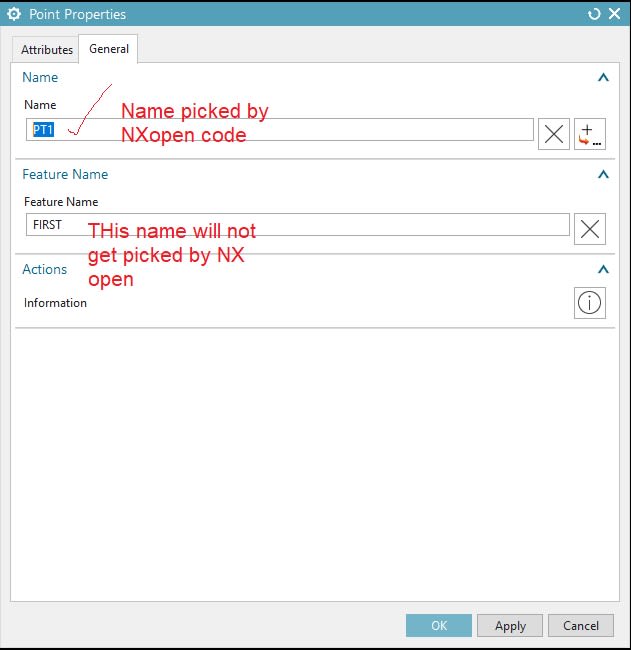This screenshot has height=650, width=631.
Task: Close the Point Properties dialog
Action: (x=614, y=14)
